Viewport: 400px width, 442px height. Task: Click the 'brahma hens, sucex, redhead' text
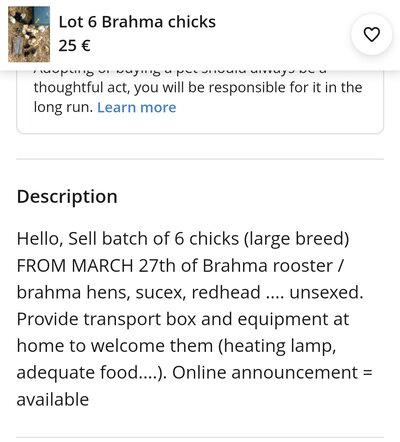click(138, 293)
